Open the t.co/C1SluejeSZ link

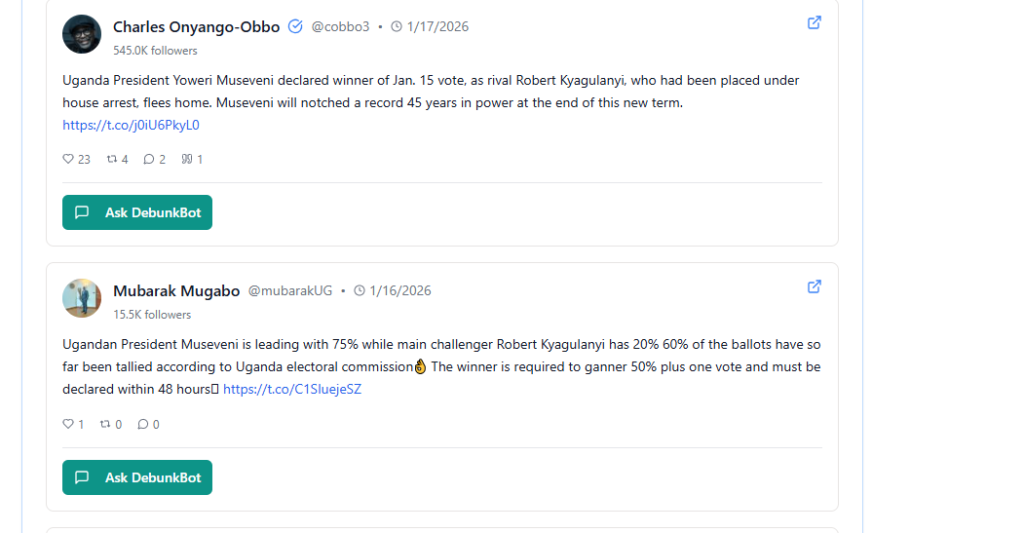292,390
